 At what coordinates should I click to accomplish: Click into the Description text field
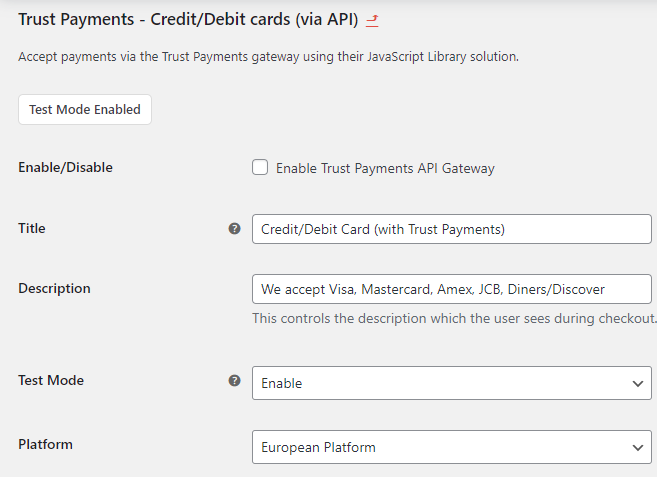point(451,289)
